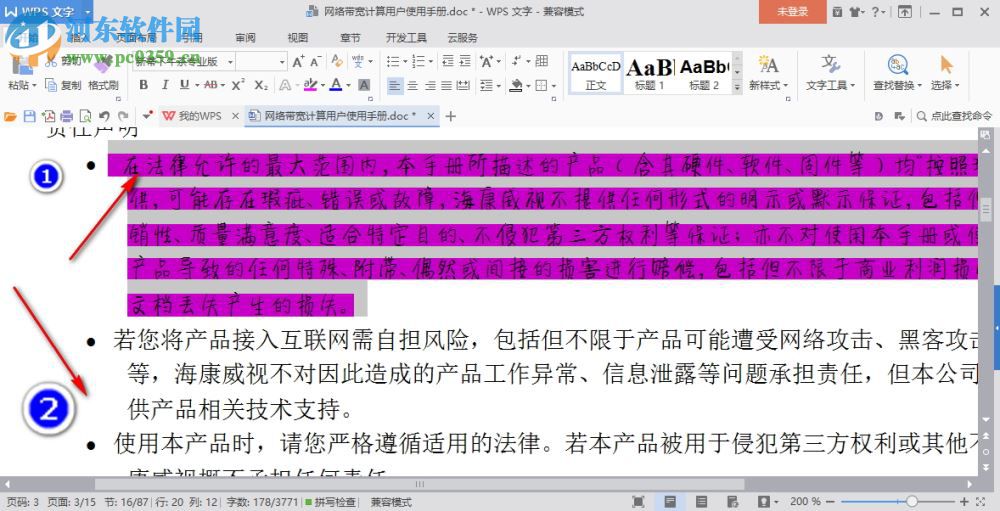Decrease paragraph indent

(447, 61)
